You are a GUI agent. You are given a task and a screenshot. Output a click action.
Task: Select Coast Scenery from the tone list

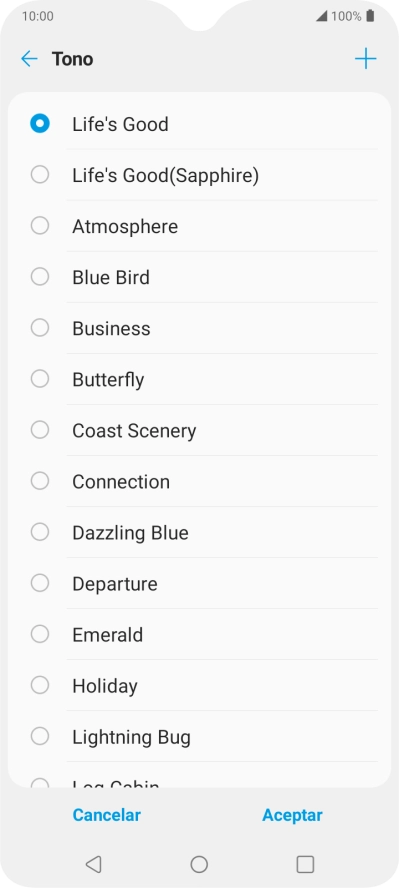[x=199, y=430]
